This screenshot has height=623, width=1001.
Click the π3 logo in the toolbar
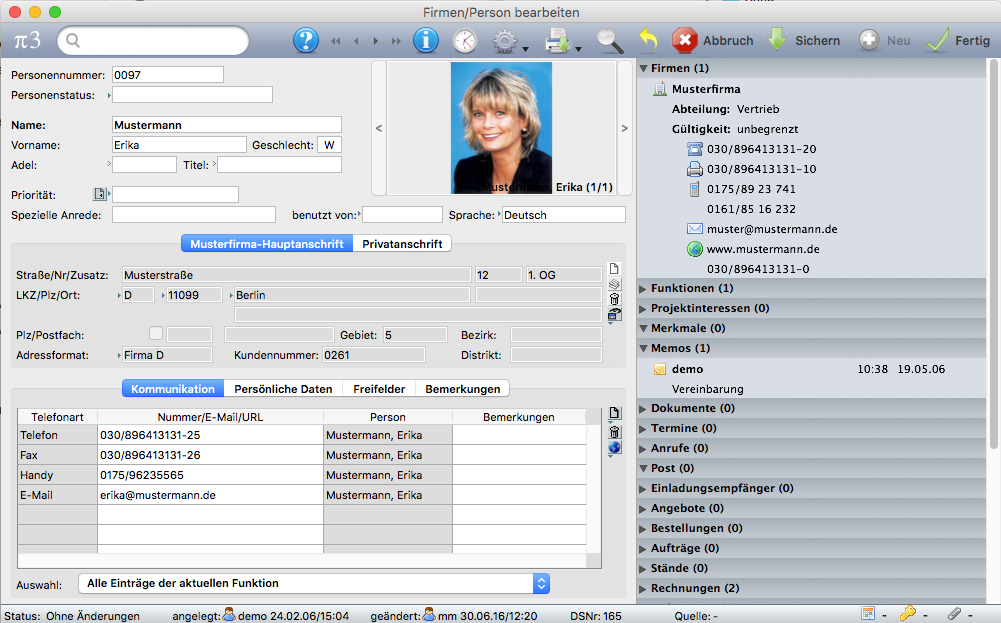(27, 40)
